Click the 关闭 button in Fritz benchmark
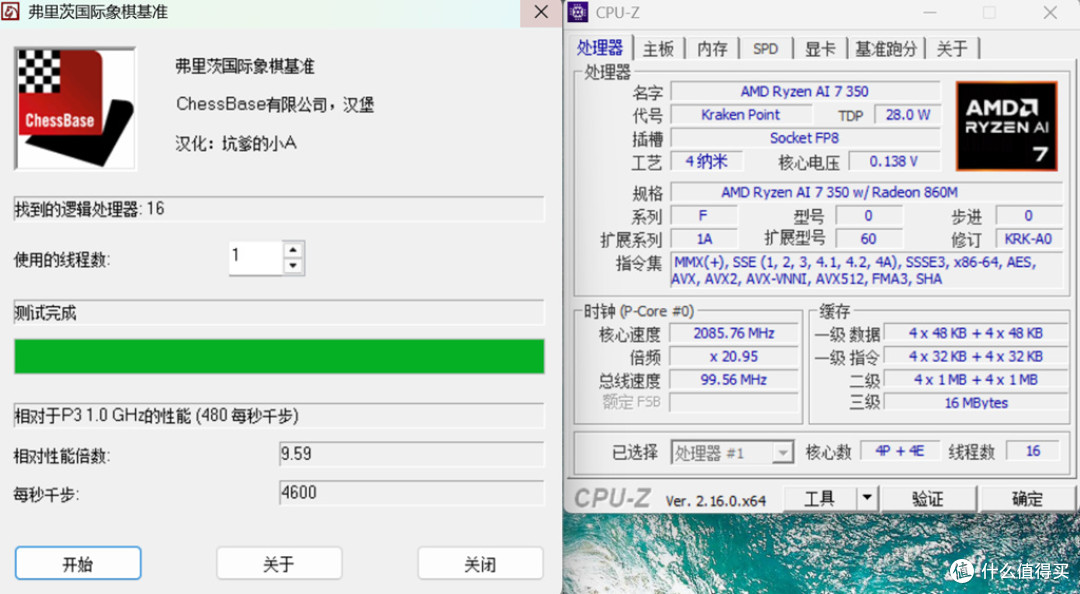The image size is (1080, 594). coord(480,564)
